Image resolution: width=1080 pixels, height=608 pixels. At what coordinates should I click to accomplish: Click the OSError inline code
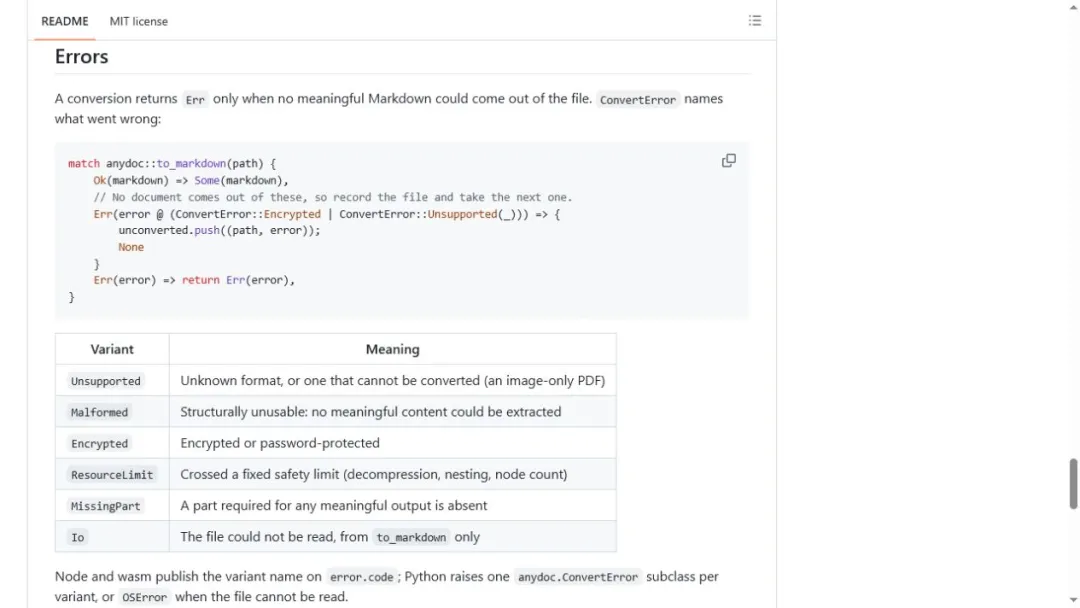(144, 597)
